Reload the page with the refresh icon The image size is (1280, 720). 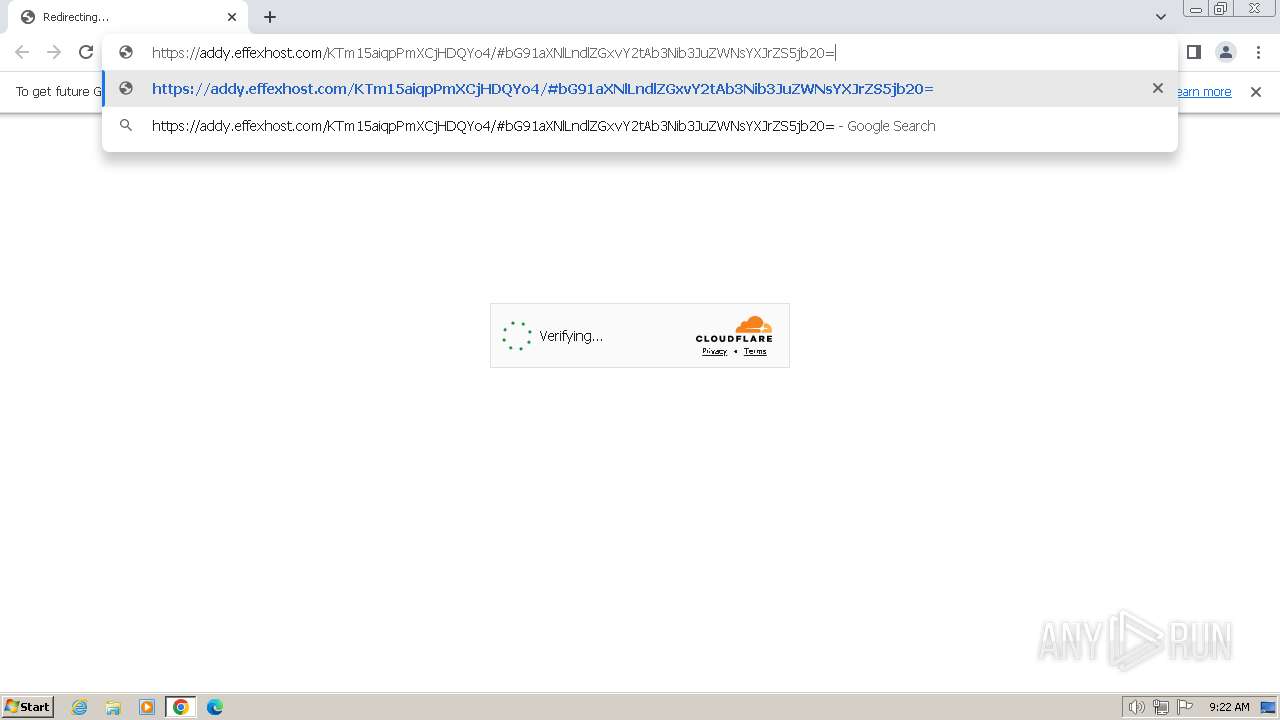point(86,52)
